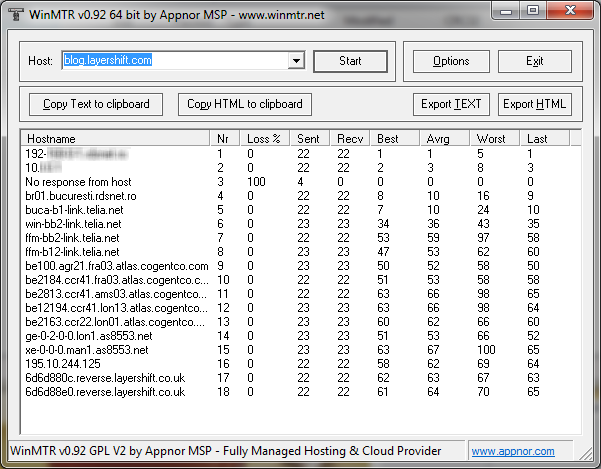Copy HTML to clipboard

245,104
